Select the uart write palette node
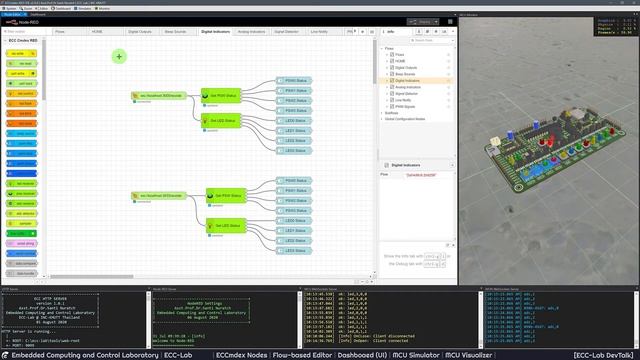Viewport: 640px width, 360px height. tap(22, 73)
